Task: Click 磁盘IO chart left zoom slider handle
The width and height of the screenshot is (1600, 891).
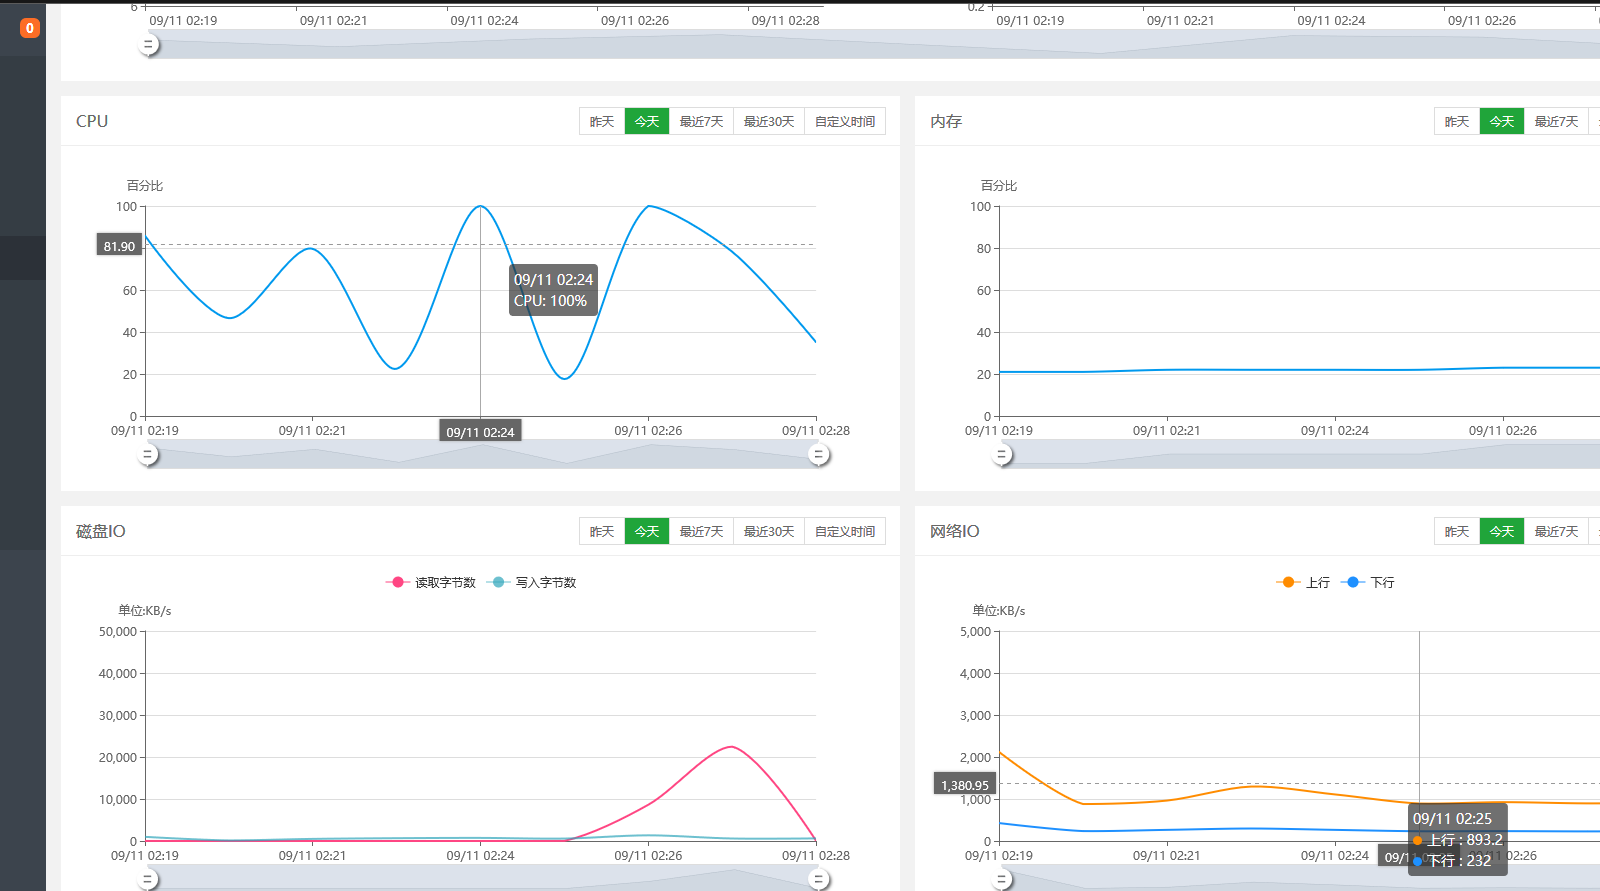Action: coord(148,880)
